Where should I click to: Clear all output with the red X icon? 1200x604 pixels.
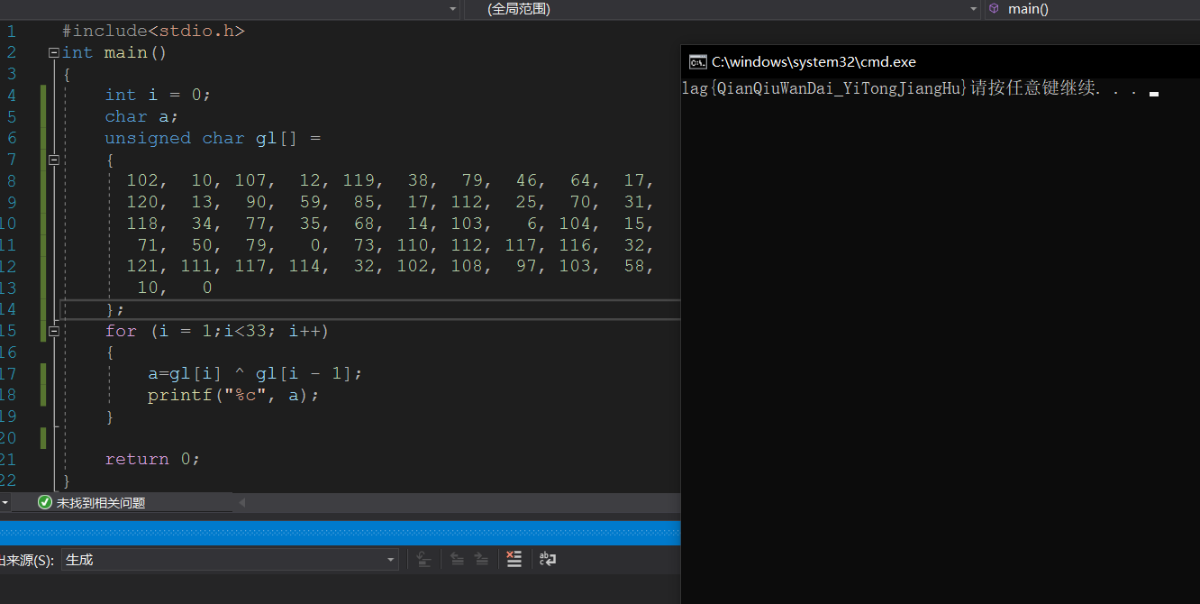click(514, 560)
